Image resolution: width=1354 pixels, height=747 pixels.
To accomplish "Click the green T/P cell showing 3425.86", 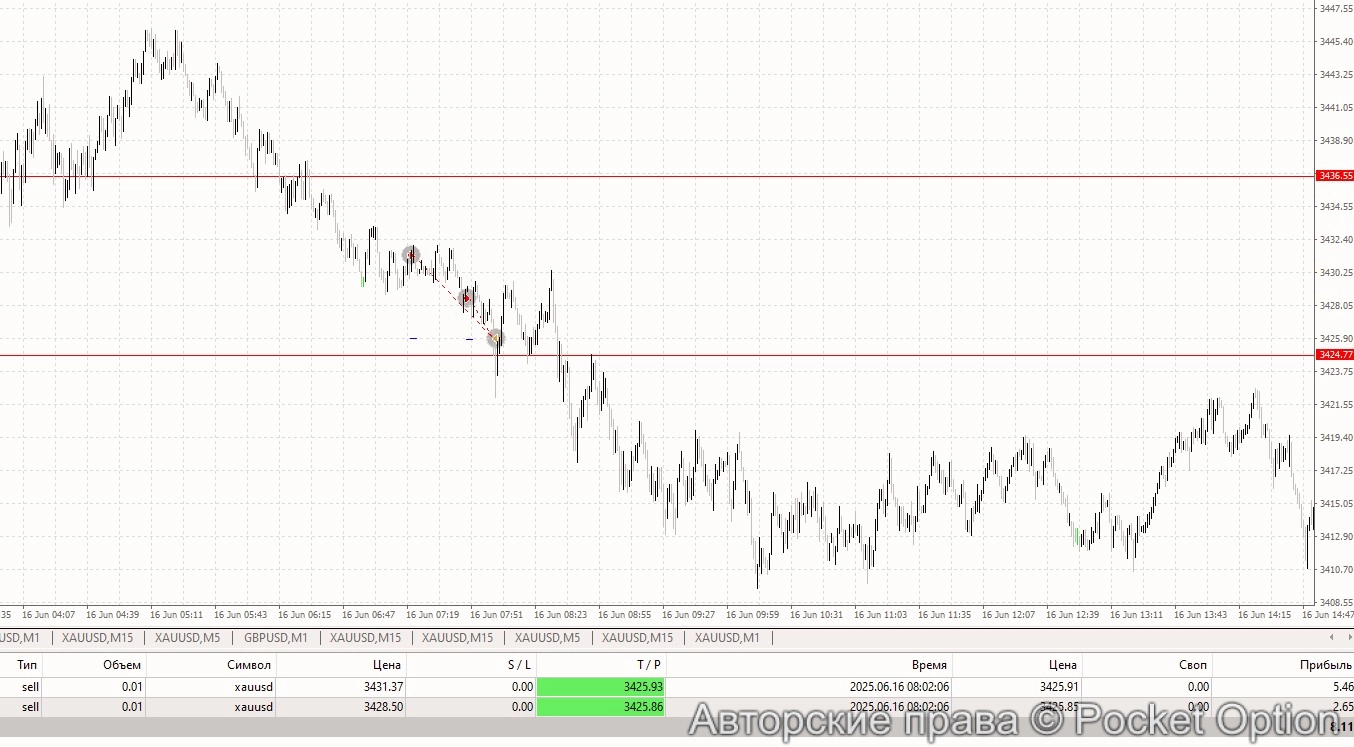I will tap(602, 707).
